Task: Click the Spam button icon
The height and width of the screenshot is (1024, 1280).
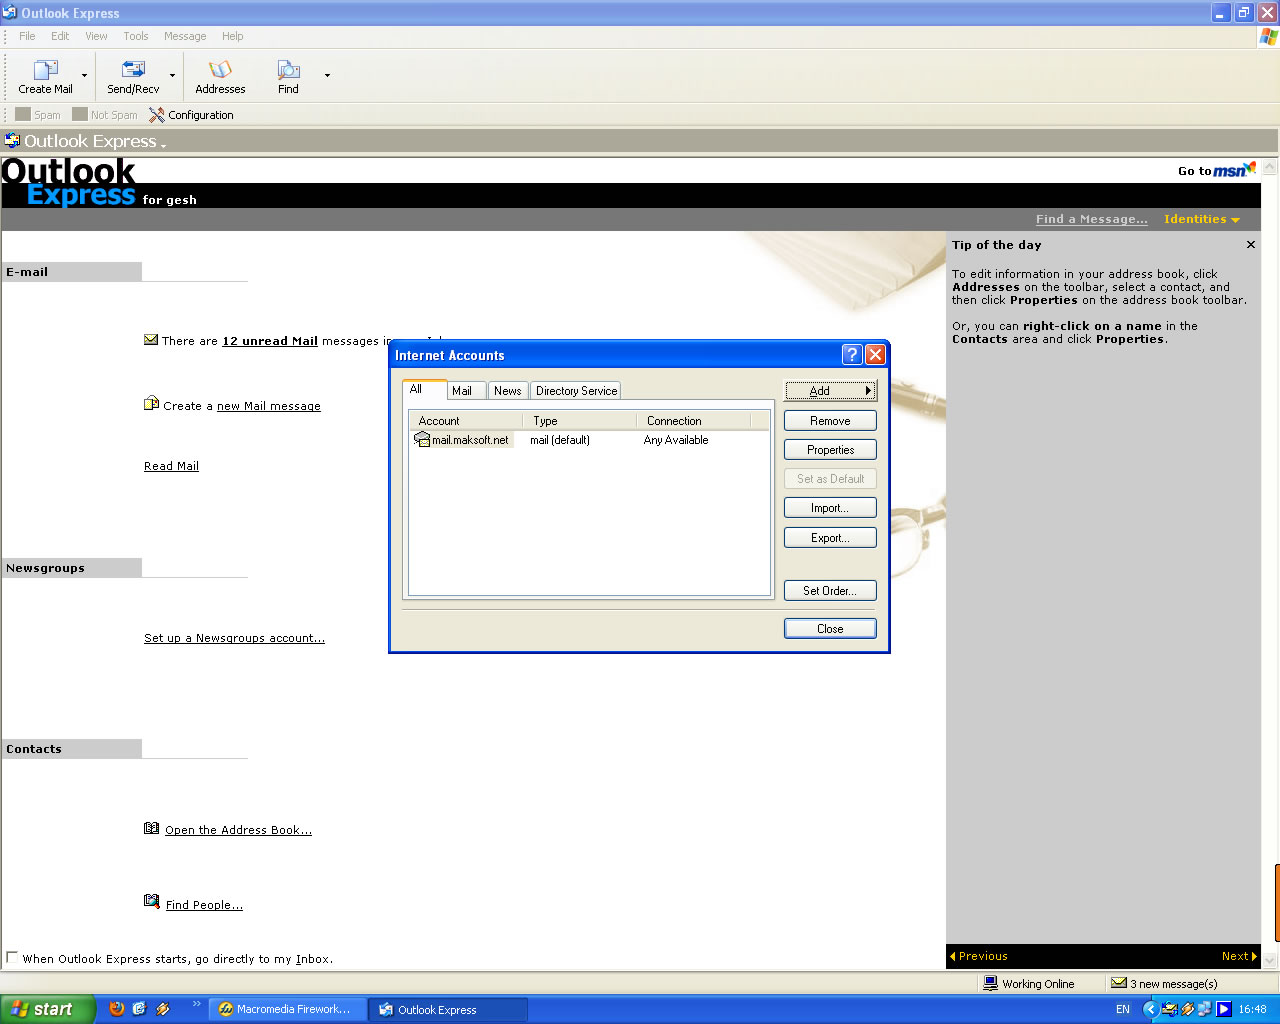Action: pyautogui.click(x=23, y=114)
